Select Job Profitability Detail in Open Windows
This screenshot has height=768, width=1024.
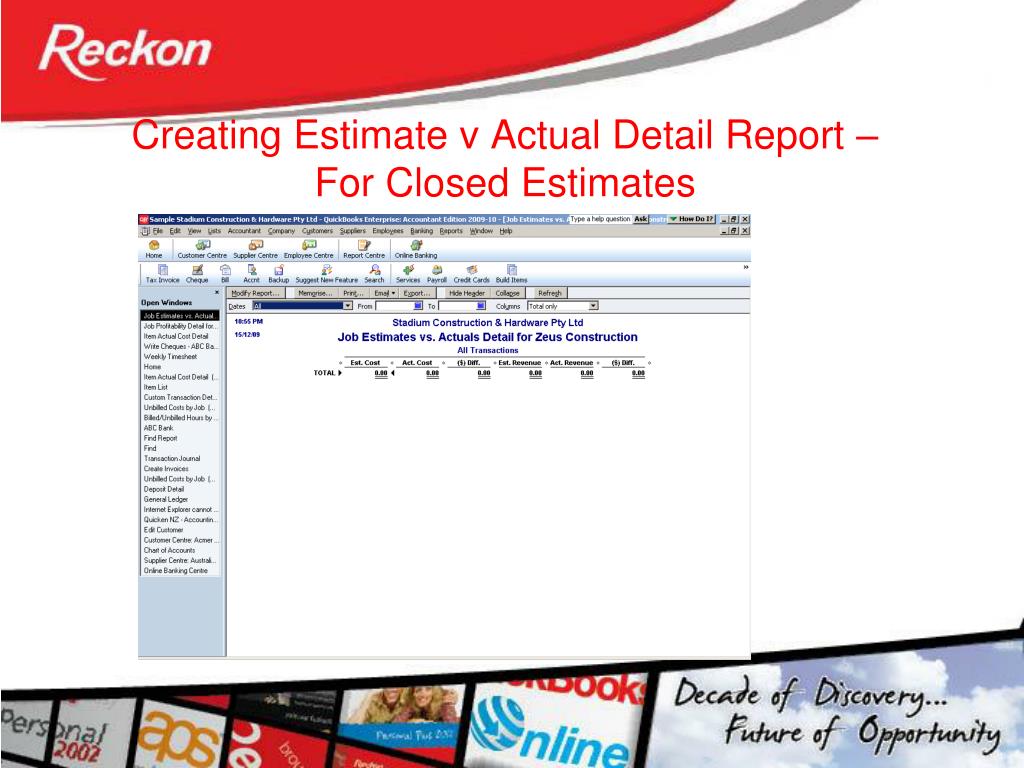tap(180, 326)
